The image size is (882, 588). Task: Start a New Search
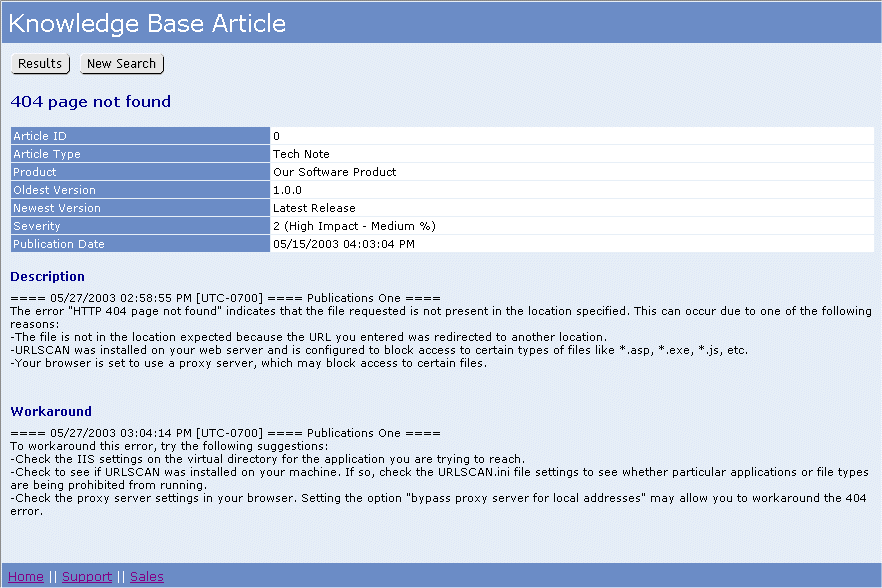pos(122,64)
